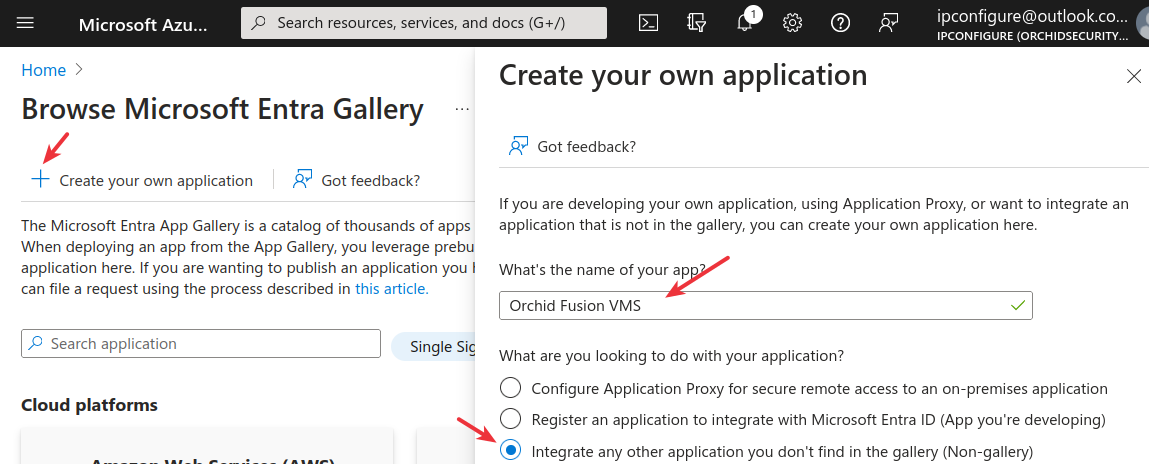Expand the breadcrumb chevron after Home
This screenshot has height=464, width=1149.
(80, 70)
